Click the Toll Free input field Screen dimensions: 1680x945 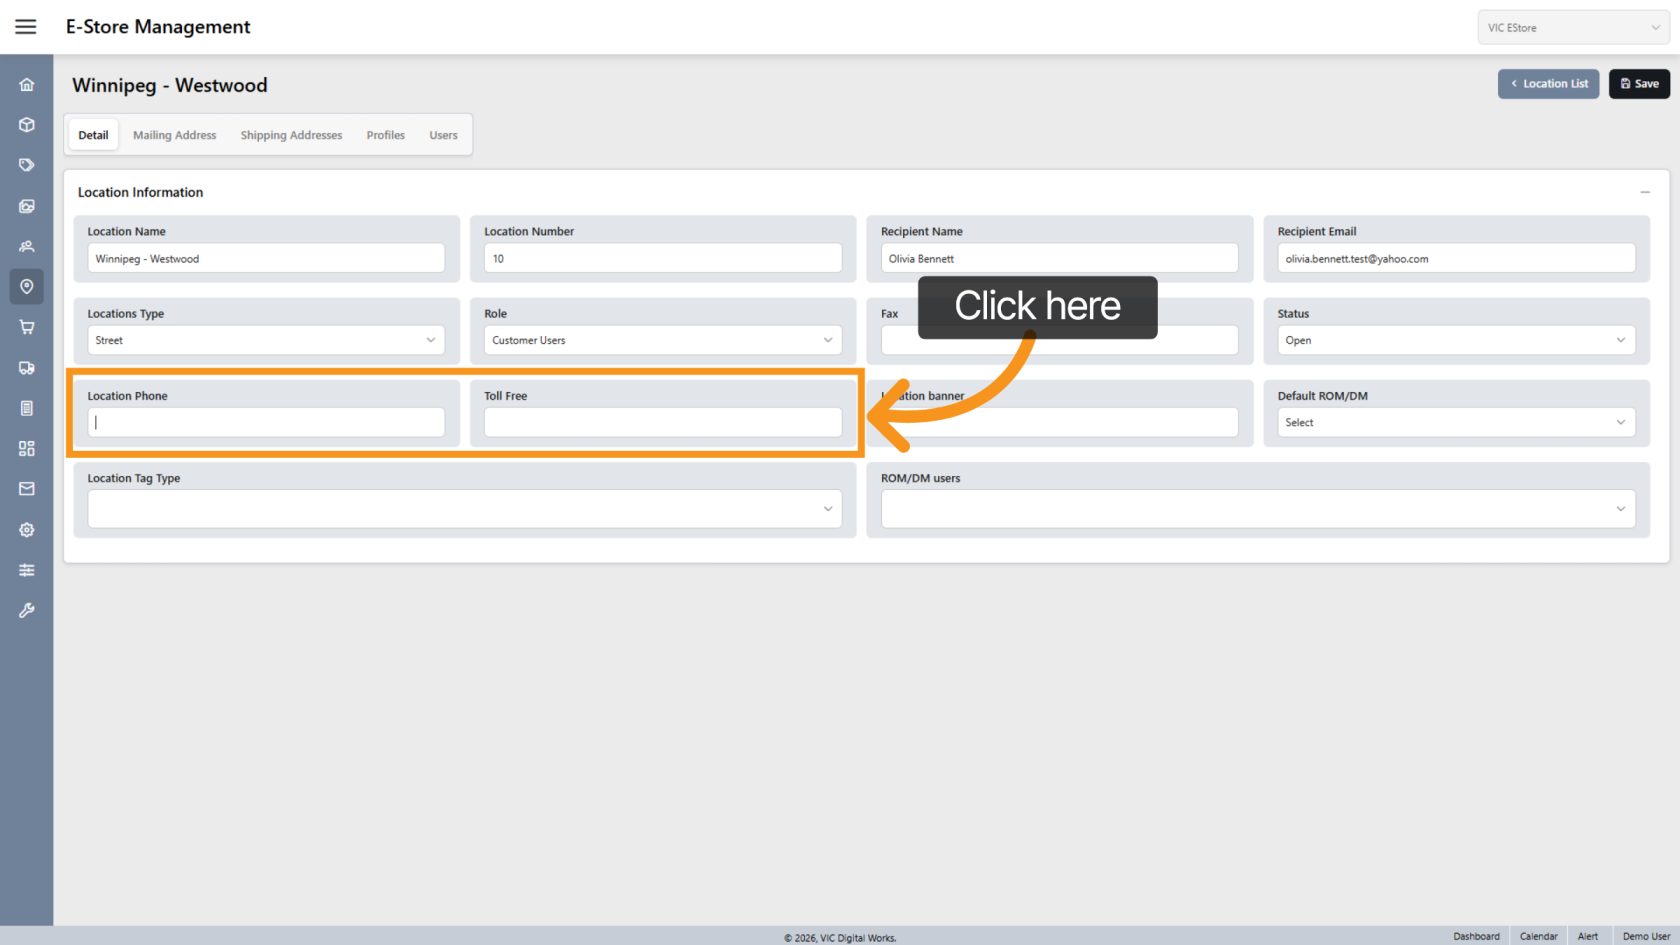pyautogui.click(x=662, y=422)
